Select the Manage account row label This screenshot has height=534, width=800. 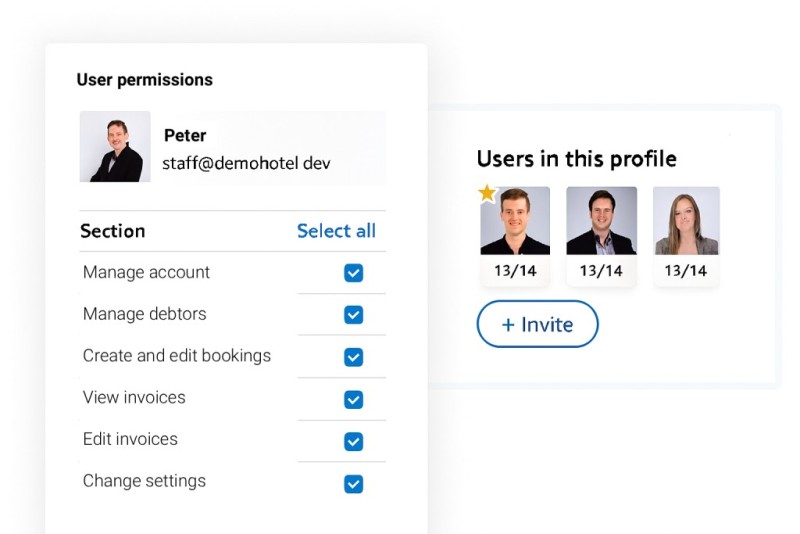146,272
